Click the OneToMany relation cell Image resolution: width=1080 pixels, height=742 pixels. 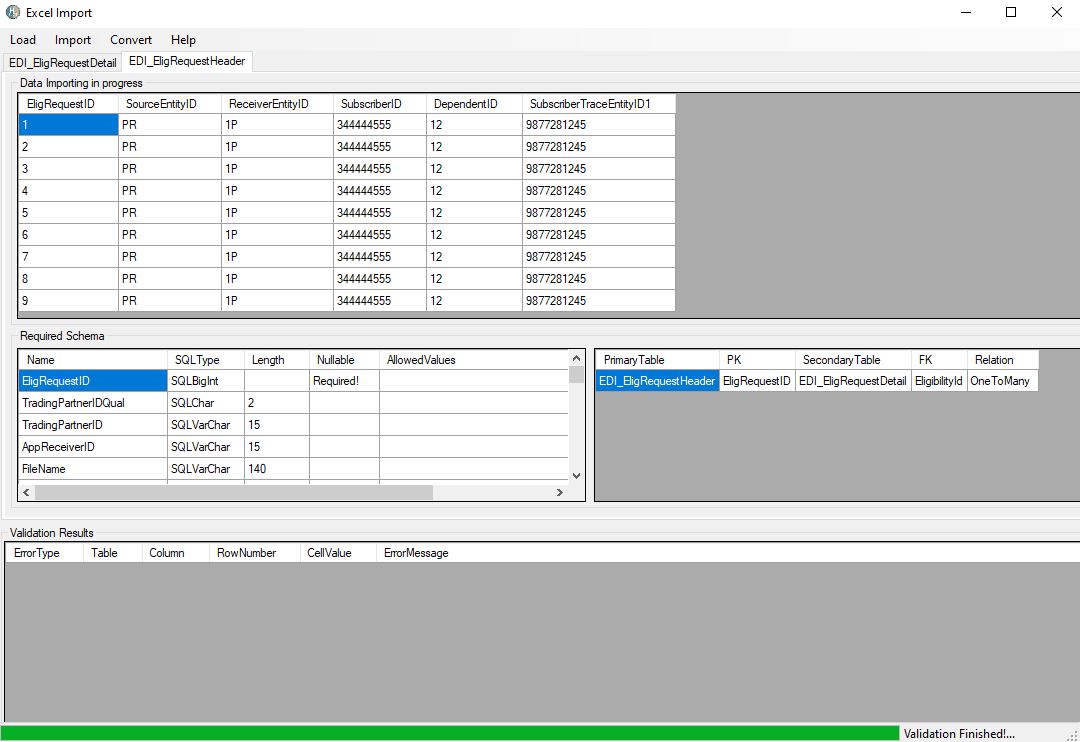coord(1003,381)
